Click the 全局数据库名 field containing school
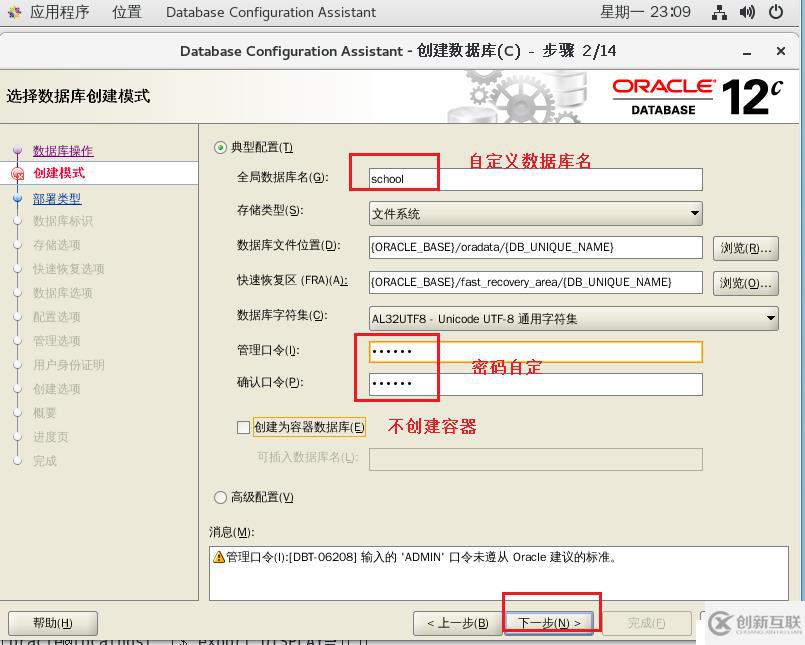This screenshot has width=805, height=645. tap(535, 179)
